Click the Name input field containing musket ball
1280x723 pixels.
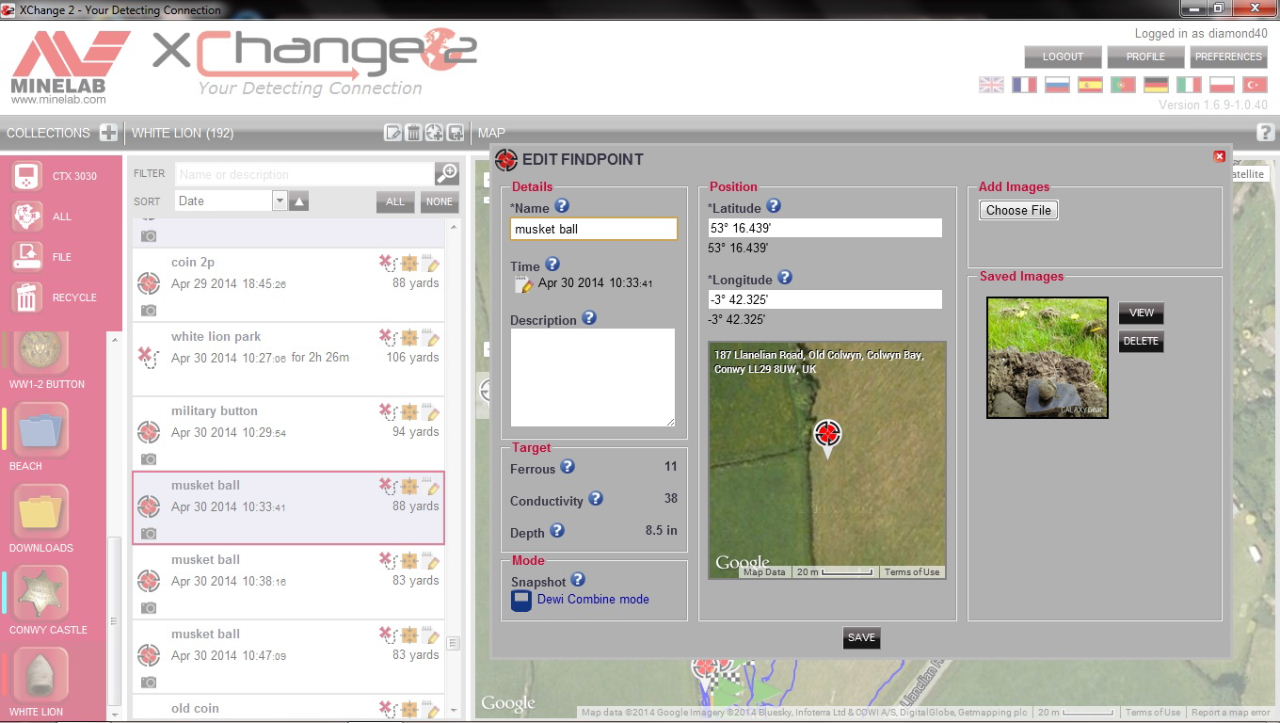pos(594,229)
